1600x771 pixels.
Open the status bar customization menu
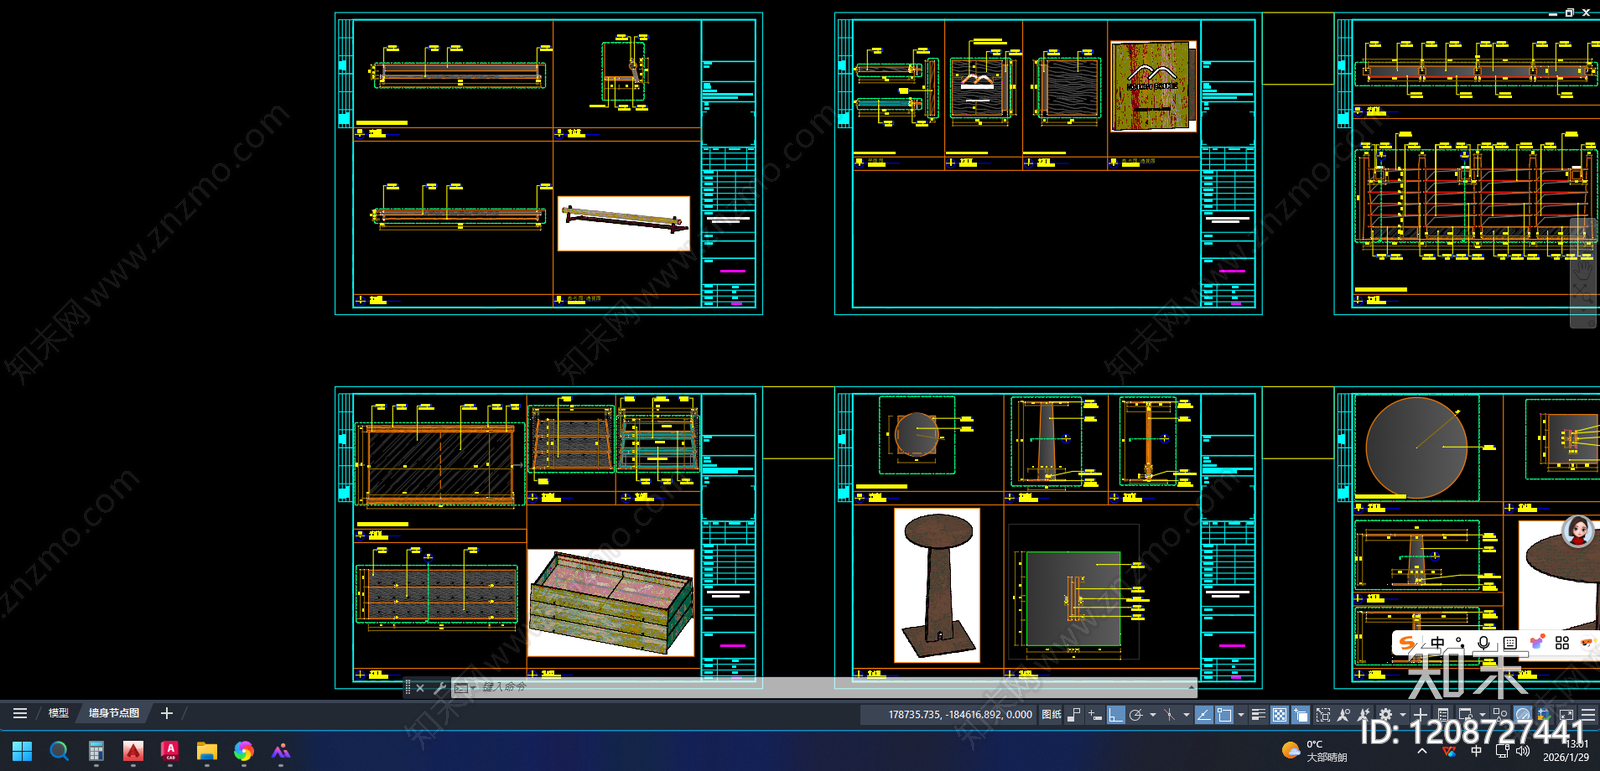pyautogui.click(x=1588, y=715)
